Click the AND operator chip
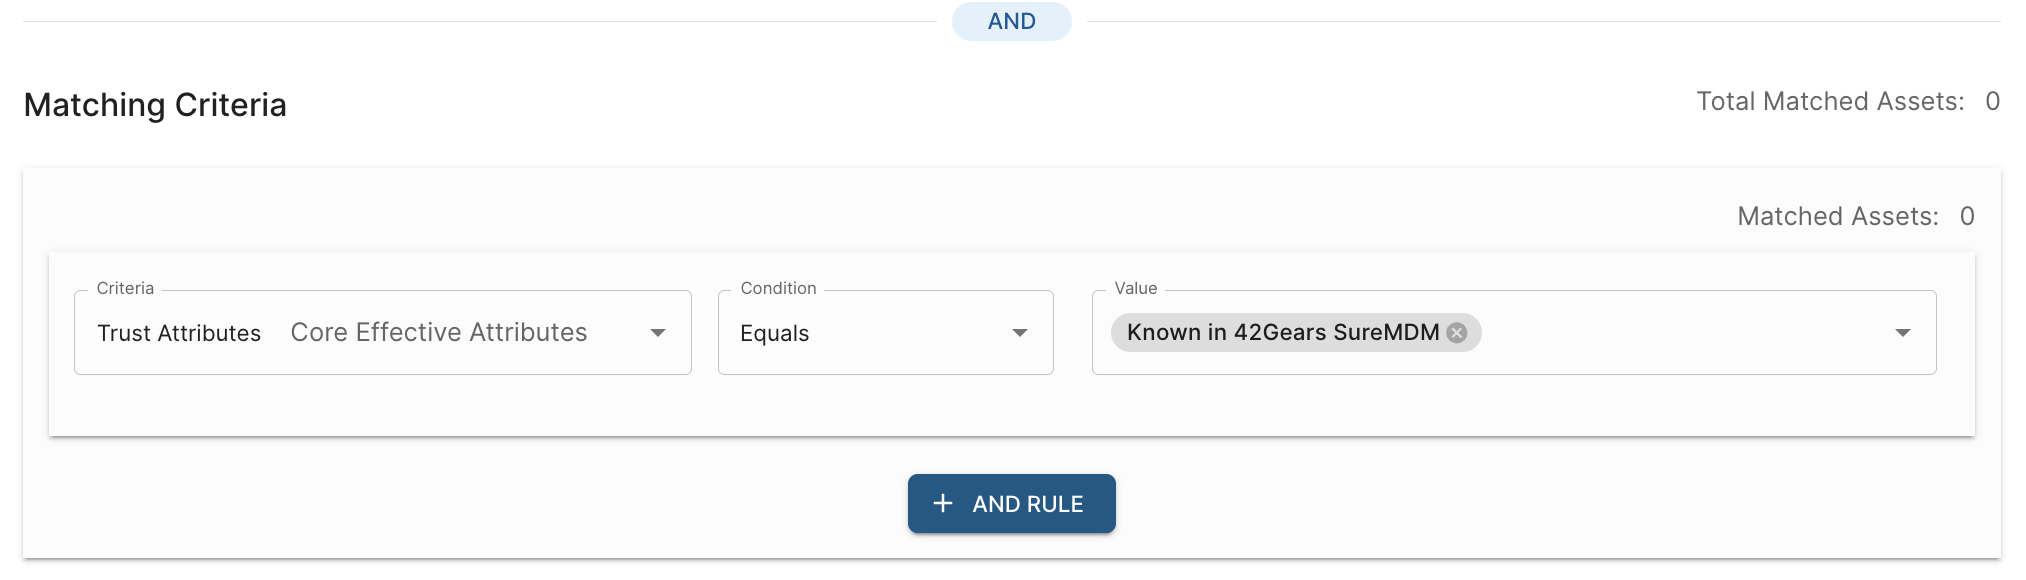The width and height of the screenshot is (2026, 580). click(1011, 21)
